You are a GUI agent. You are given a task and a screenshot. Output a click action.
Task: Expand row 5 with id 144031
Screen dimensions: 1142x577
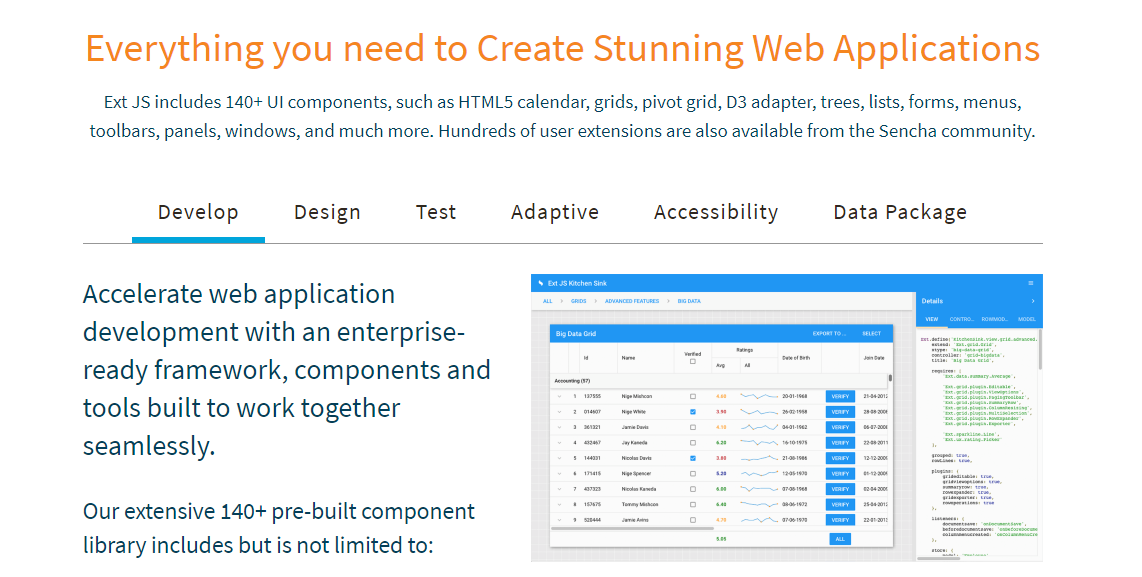click(559, 458)
